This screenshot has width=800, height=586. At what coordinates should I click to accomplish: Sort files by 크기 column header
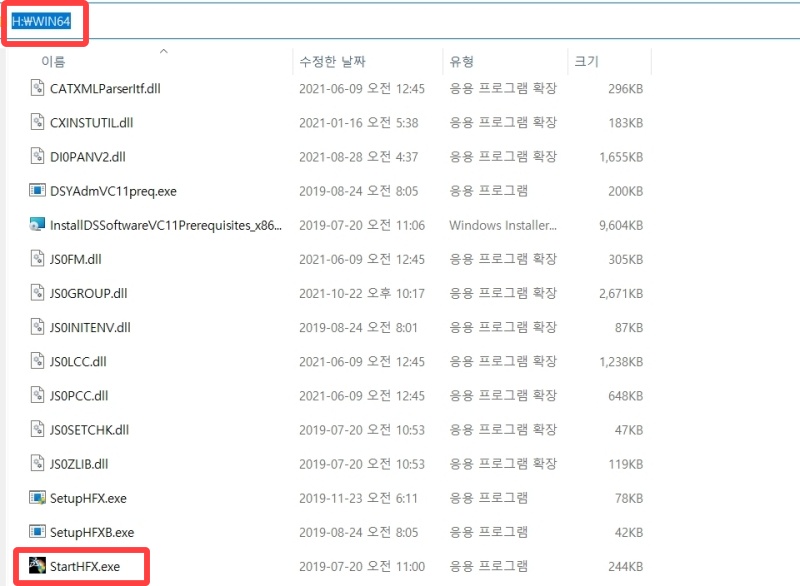point(586,62)
